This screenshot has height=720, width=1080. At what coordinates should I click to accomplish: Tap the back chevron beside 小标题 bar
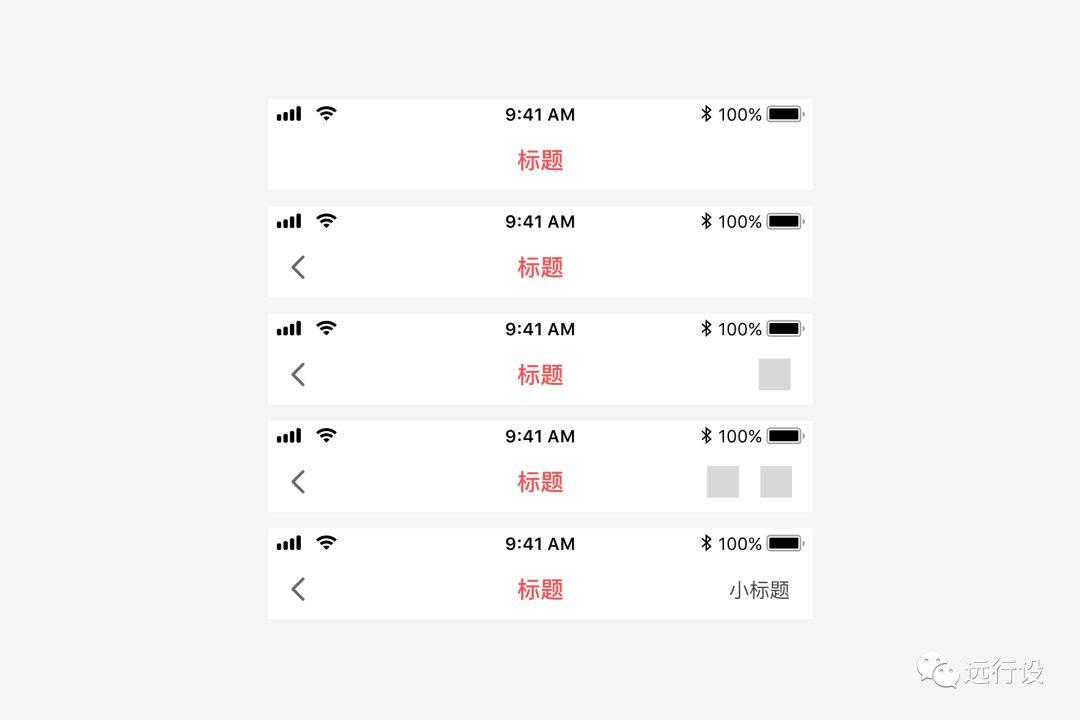(x=298, y=589)
